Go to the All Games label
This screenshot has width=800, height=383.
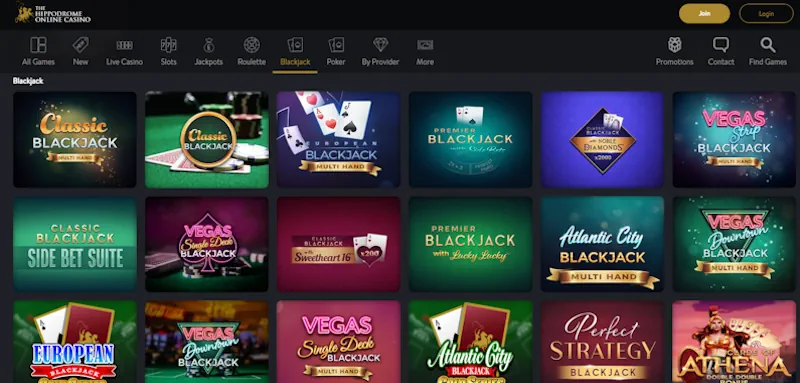coord(38,62)
